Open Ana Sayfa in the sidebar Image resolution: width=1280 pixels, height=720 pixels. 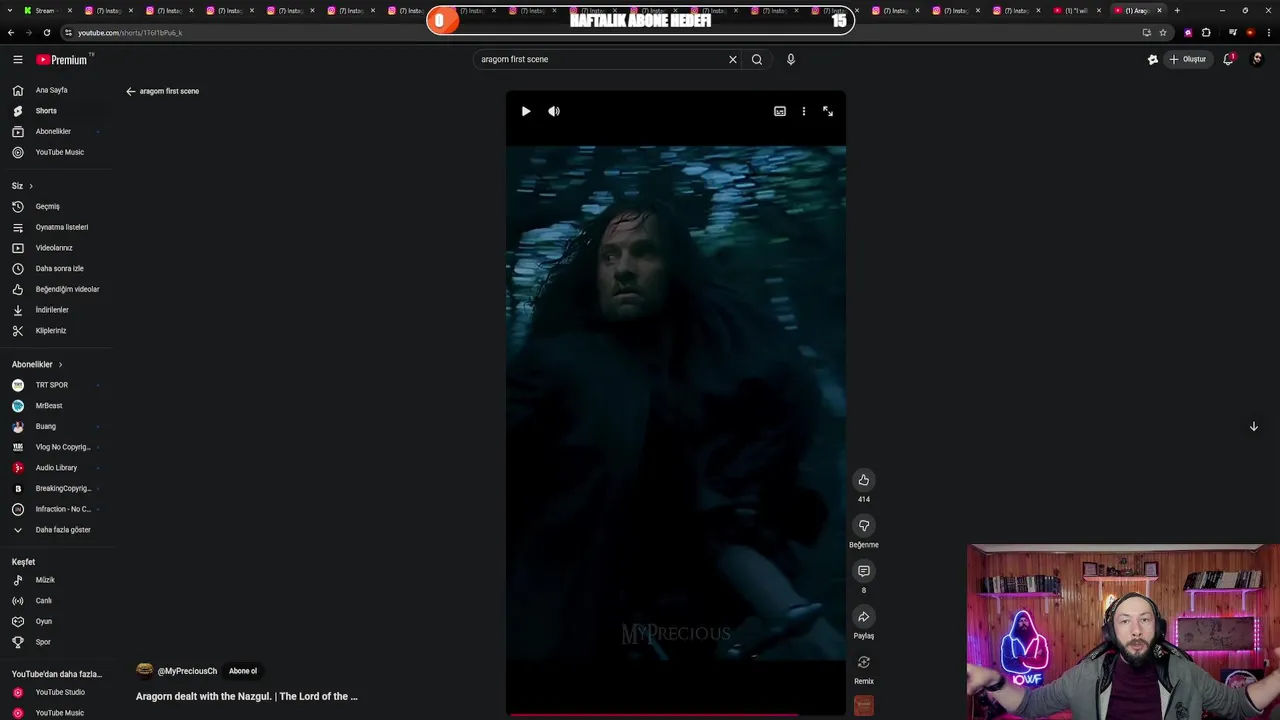coord(55,90)
